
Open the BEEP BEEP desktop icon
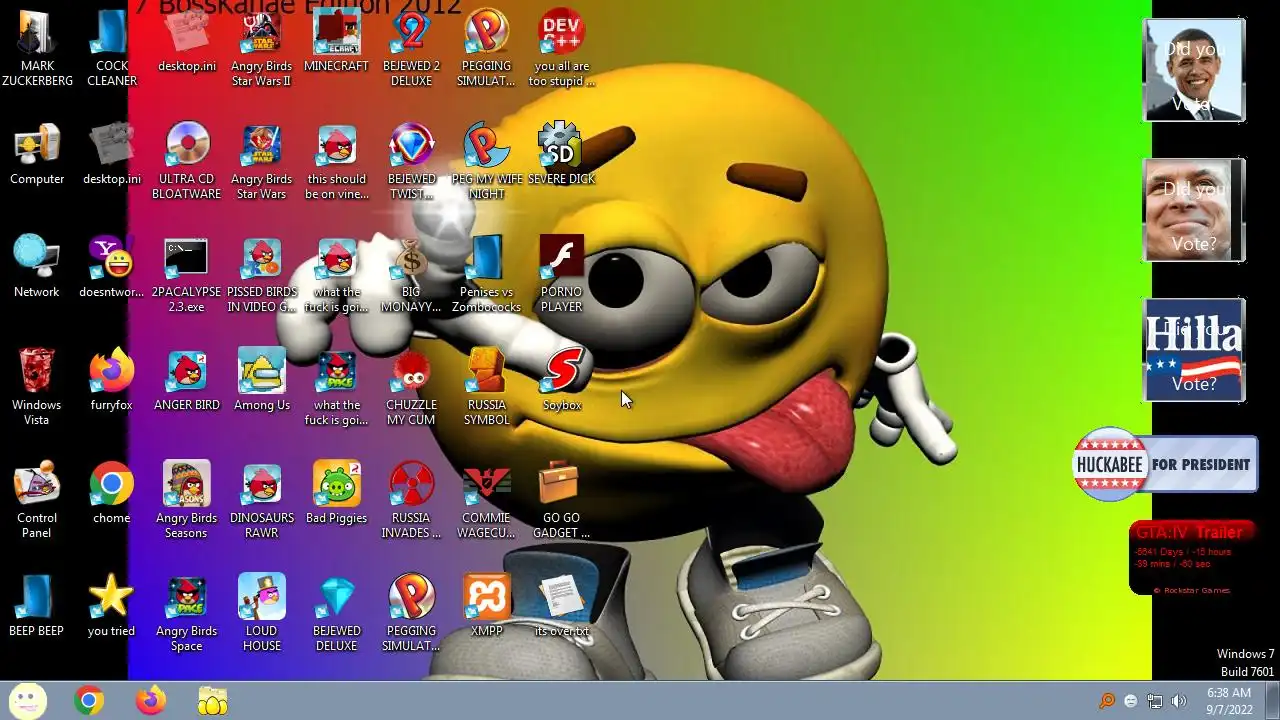point(37,606)
